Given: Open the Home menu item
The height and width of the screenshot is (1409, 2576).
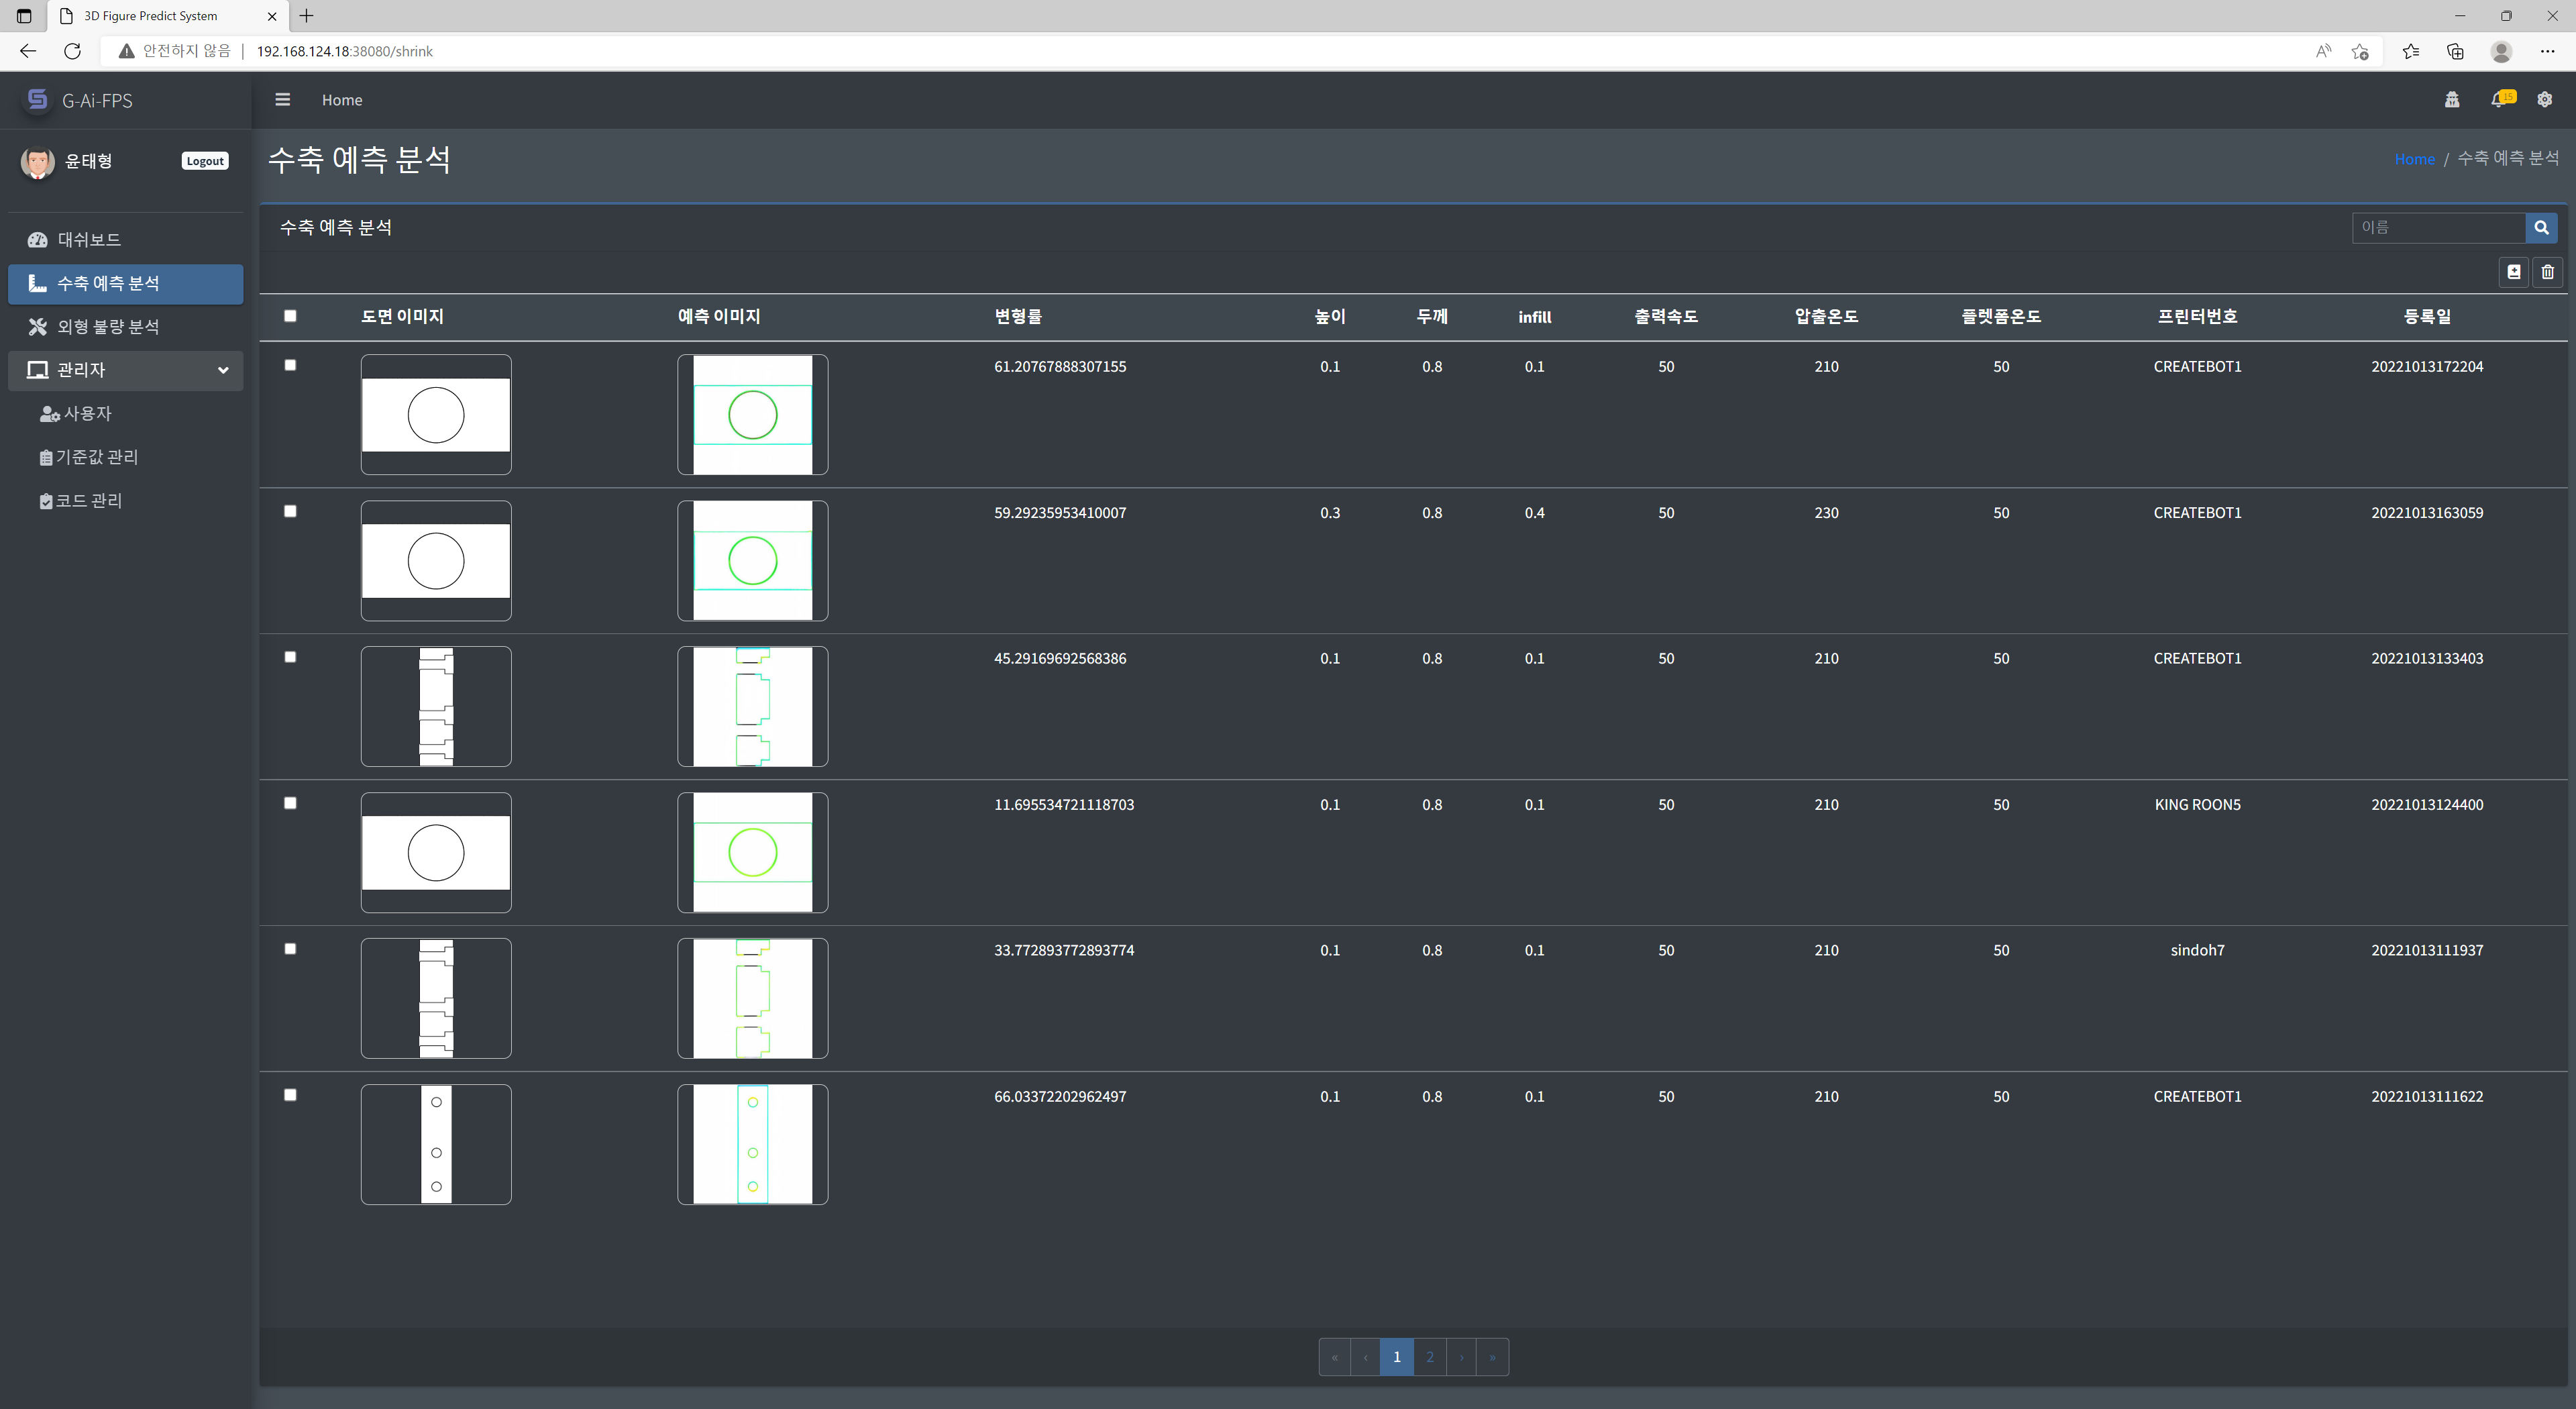Looking at the screenshot, I should coord(341,99).
